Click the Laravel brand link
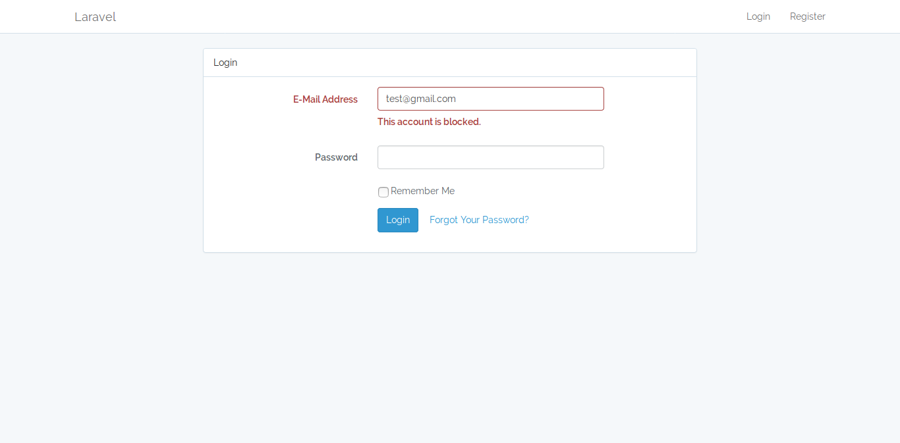 (95, 17)
